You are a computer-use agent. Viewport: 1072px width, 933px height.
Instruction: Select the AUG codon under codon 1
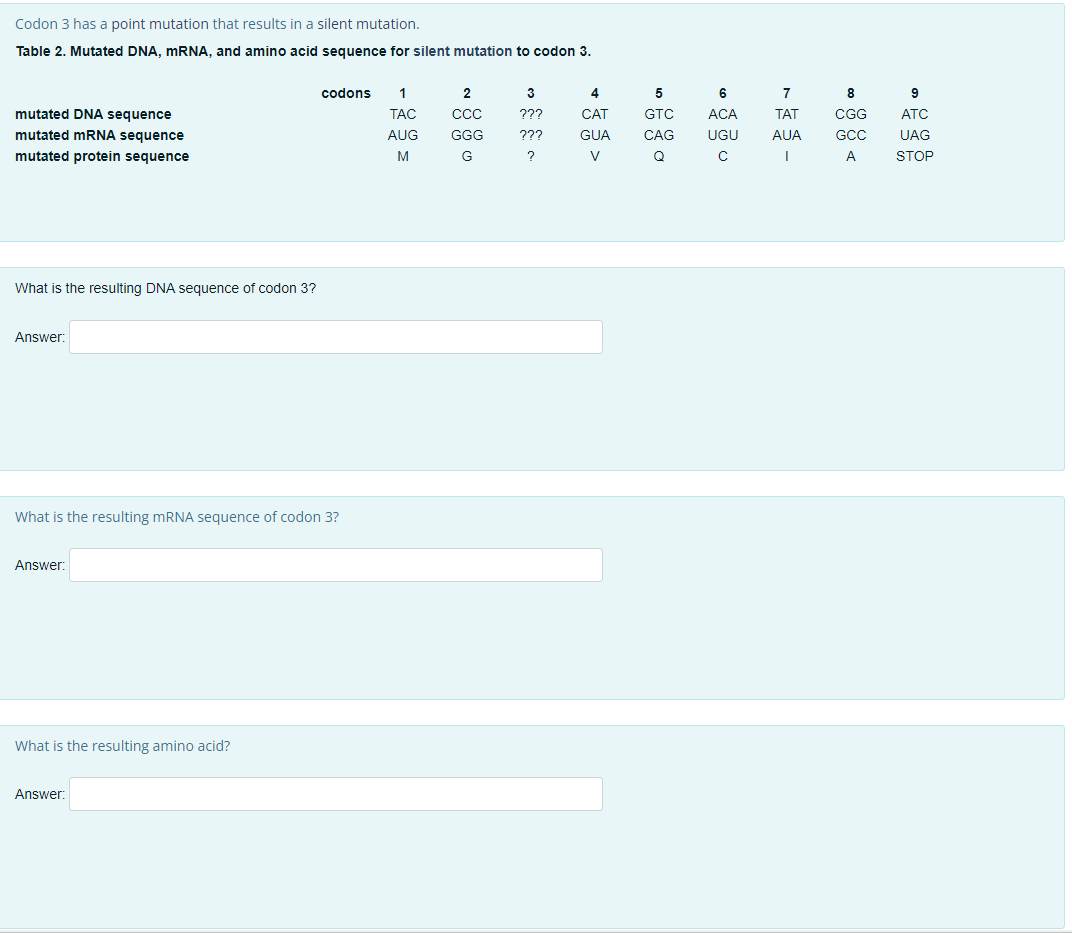403,135
